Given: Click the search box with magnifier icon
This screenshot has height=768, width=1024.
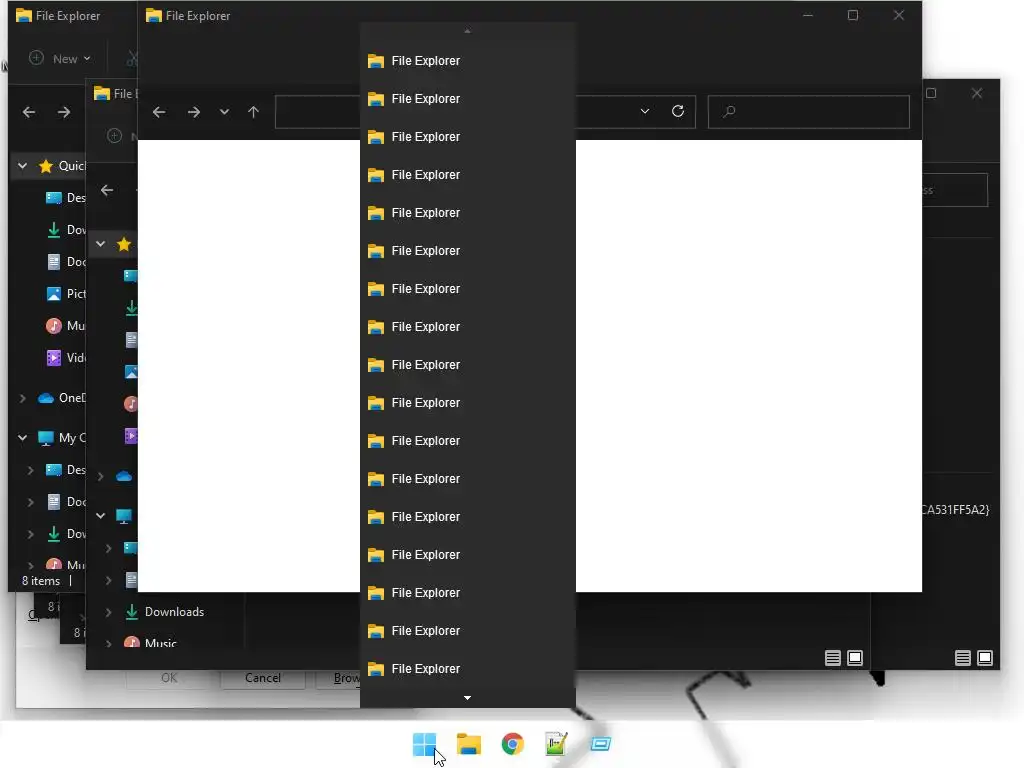Looking at the screenshot, I should [x=808, y=112].
